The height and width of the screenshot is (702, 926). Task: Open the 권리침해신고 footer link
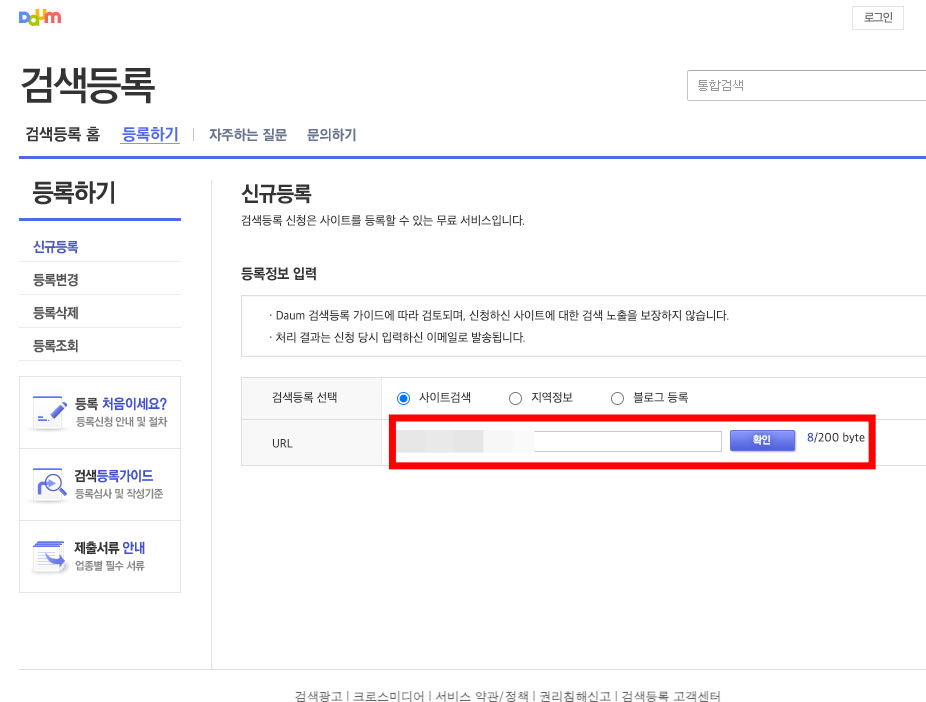[x=575, y=696]
